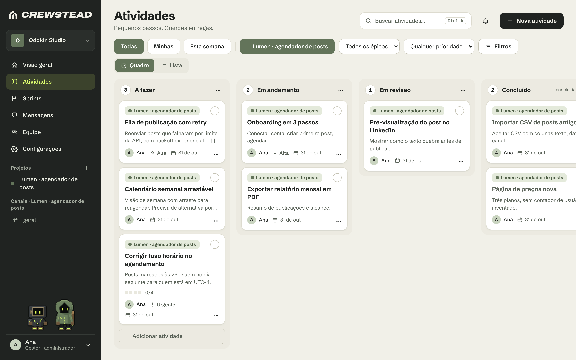Switch to the Quadro board view
This screenshot has width=576, height=360.
(134, 65)
